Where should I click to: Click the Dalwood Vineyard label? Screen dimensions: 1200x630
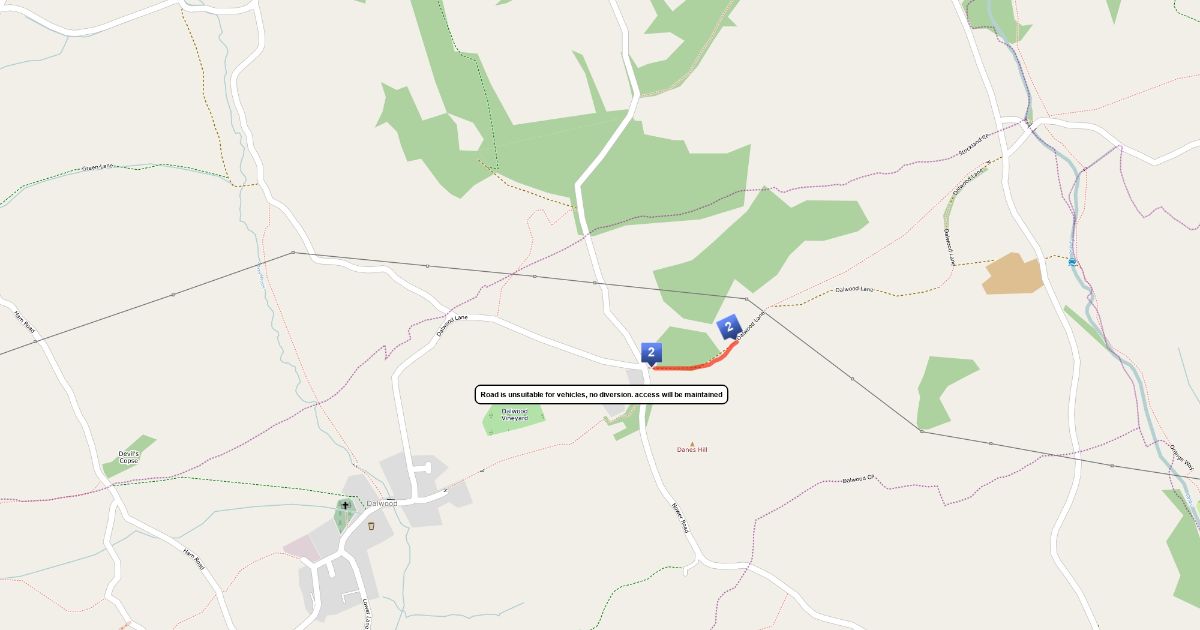pyautogui.click(x=515, y=414)
